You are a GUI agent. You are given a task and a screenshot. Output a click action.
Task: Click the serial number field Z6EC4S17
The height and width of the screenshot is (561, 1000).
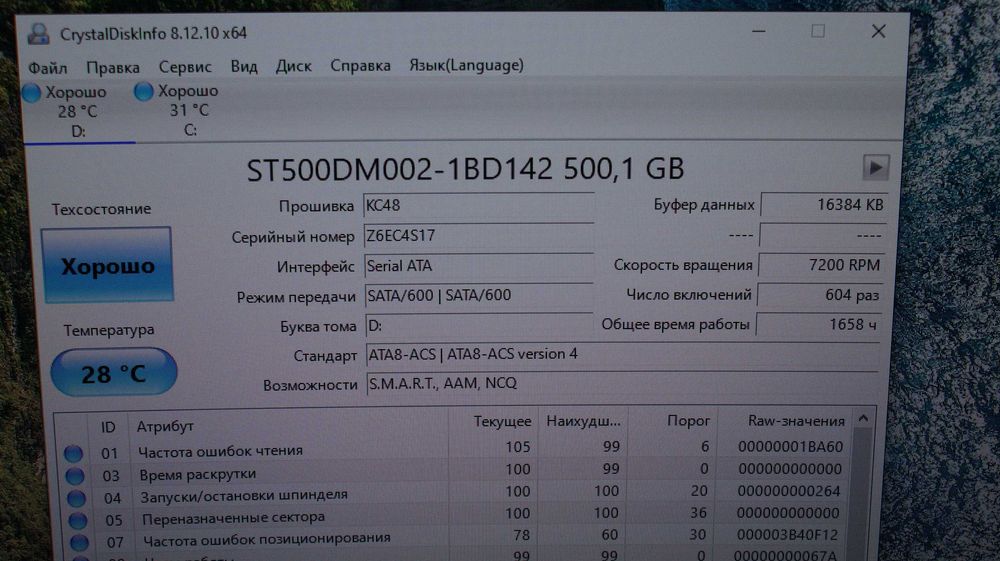click(x=478, y=236)
